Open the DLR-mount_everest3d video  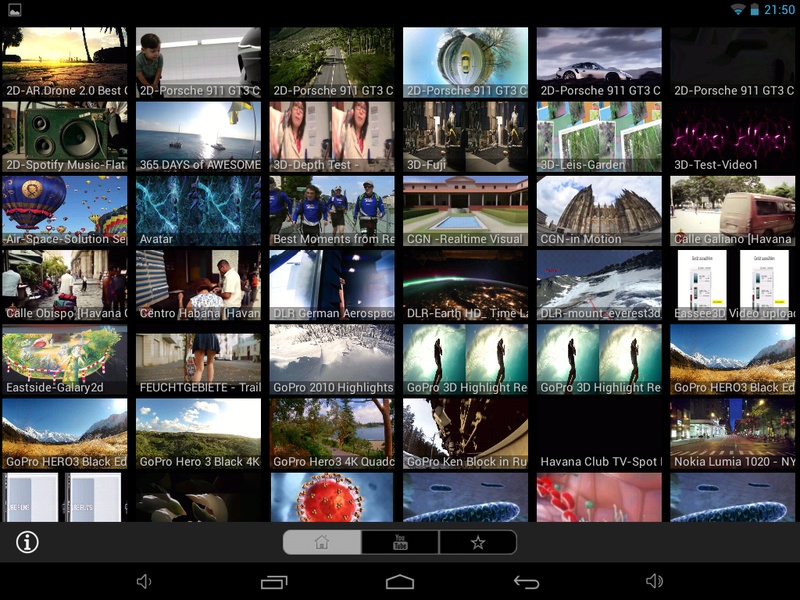pyautogui.click(x=599, y=285)
